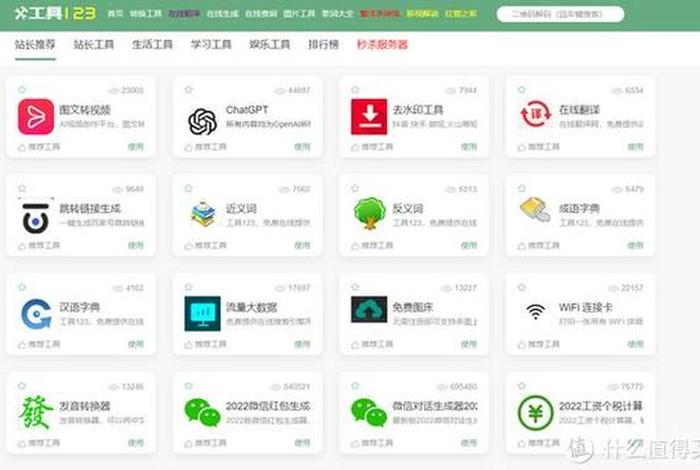Click the 工具123 site logo
This screenshot has height=470, width=700.
[x=55, y=13]
